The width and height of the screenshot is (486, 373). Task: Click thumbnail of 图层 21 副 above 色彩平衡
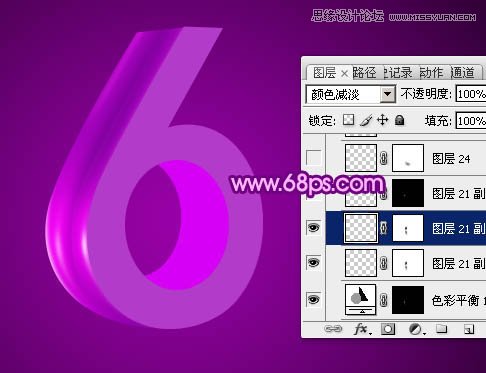pos(361,263)
